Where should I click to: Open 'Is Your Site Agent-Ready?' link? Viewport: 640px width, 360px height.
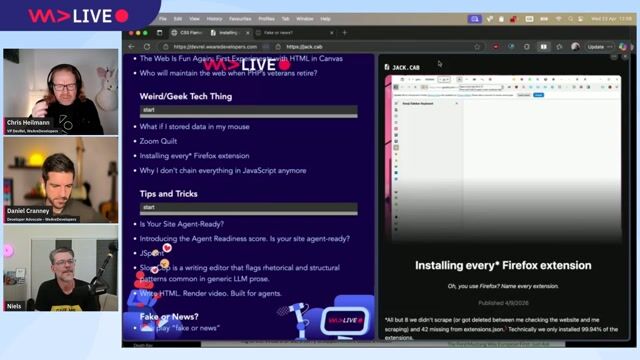pos(182,224)
